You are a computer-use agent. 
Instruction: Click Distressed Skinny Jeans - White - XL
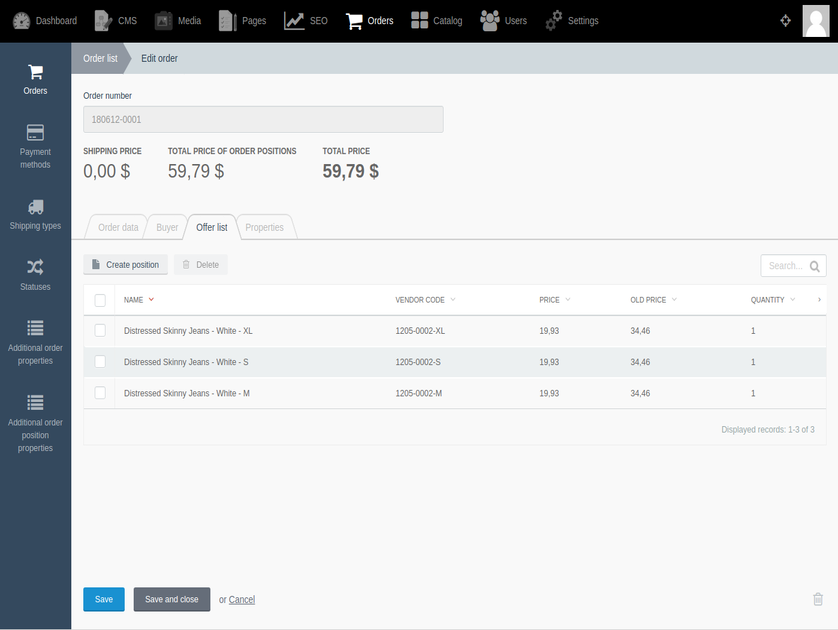[188, 331]
